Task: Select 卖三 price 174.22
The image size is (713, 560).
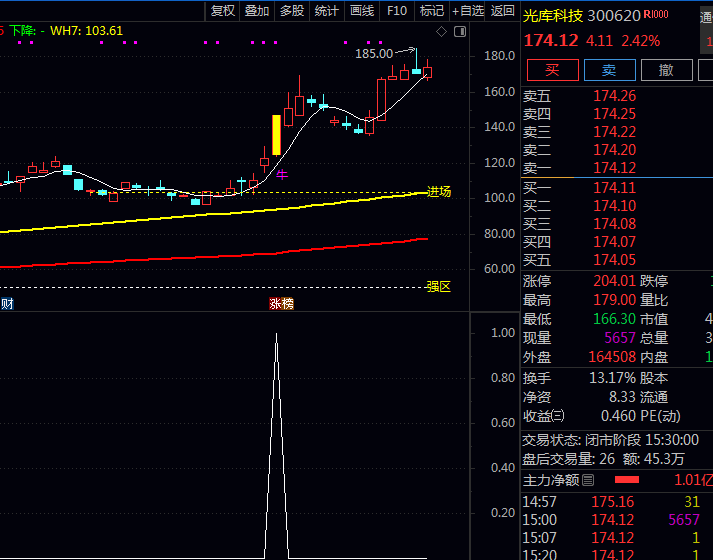Action: click(614, 132)
